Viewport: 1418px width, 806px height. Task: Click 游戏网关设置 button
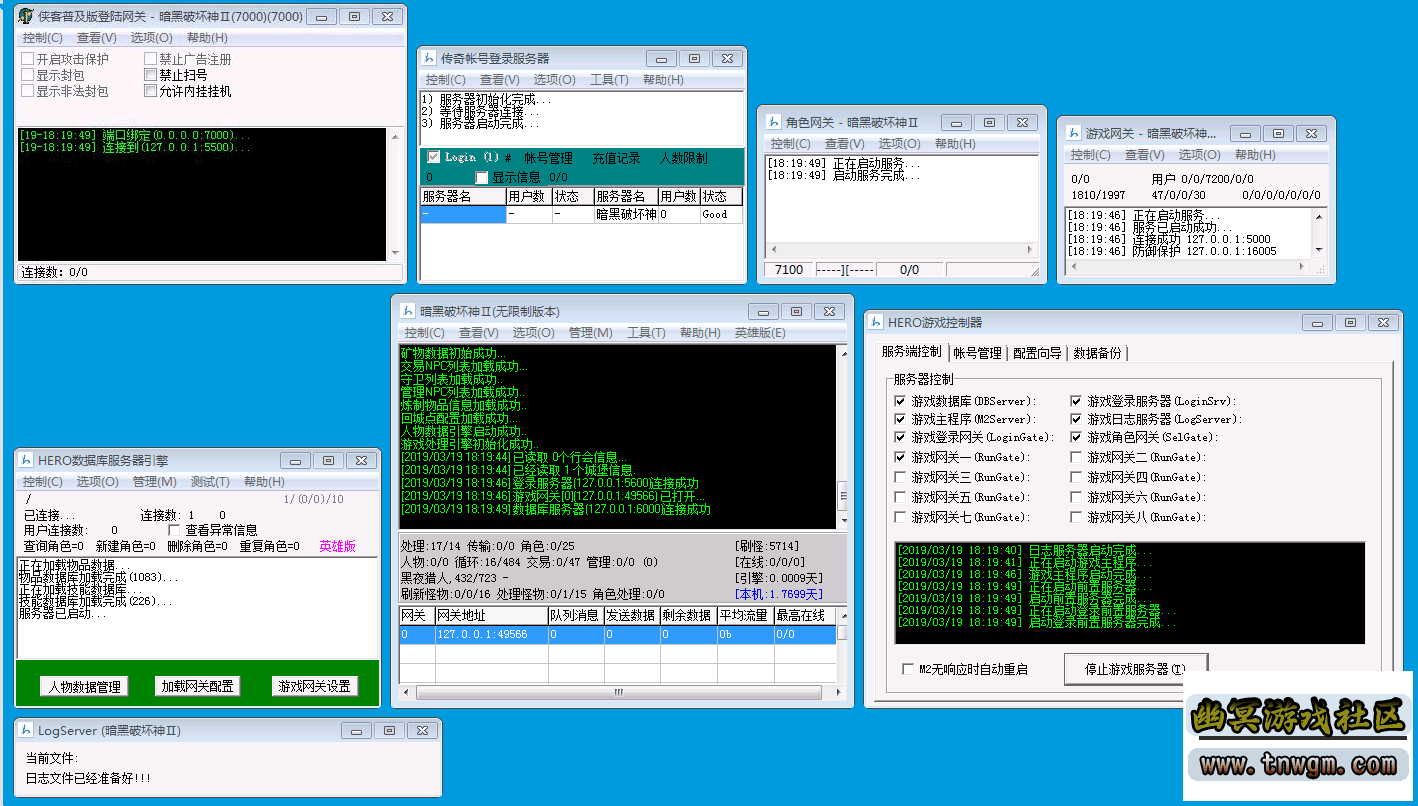315,686
